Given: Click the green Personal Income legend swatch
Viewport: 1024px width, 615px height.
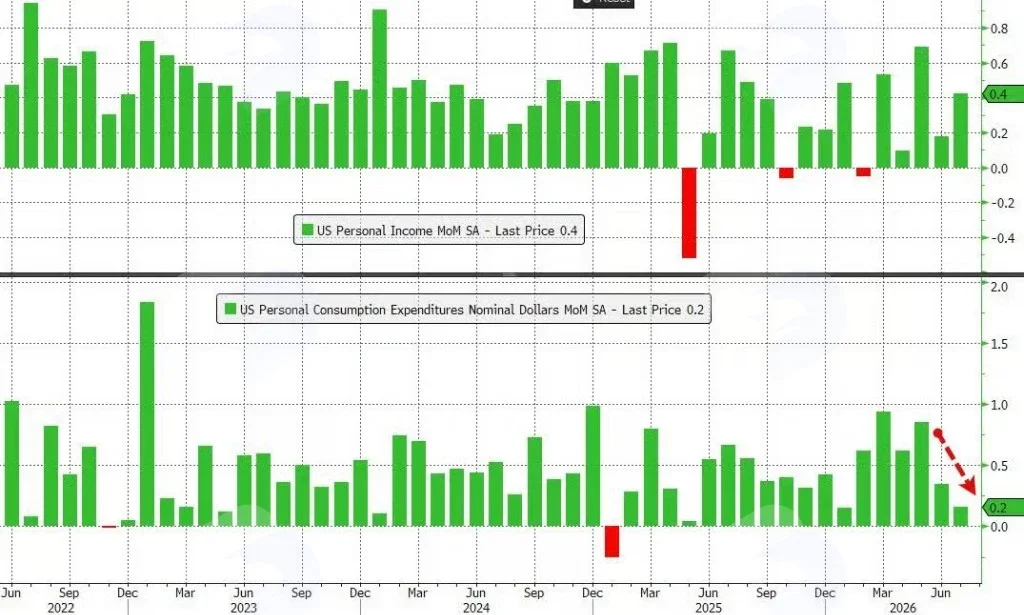Looking at the screenshot, I should (307, 229).
